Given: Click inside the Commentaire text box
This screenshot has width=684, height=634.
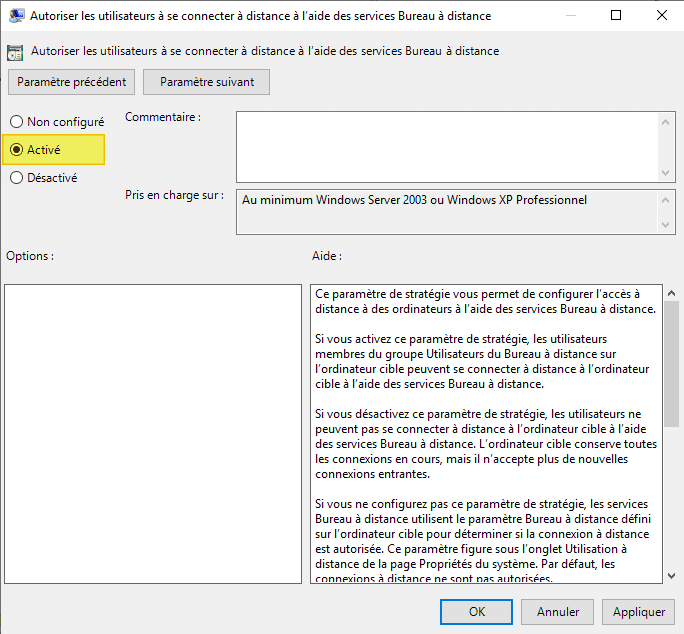Looking at the screenshot, I should click(x=447, y=147).
